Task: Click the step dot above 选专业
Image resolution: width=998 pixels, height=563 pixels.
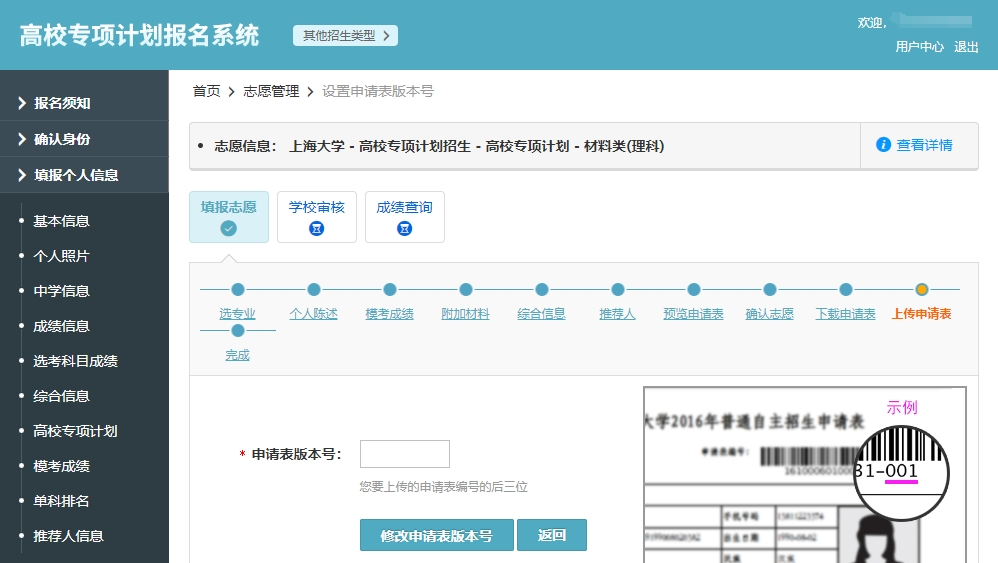Action: click(x=238, y=289)
